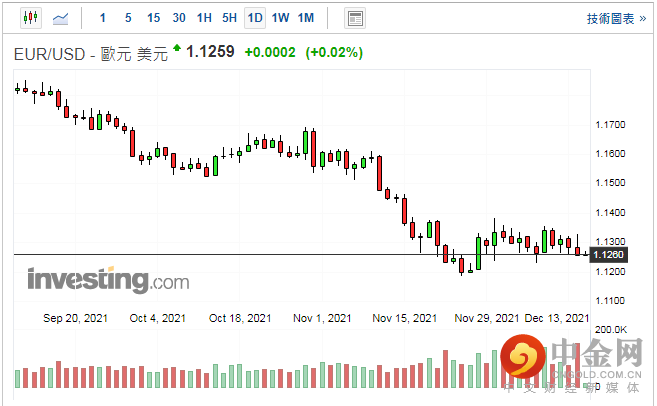This screenshot has width=657, height=406.
Task: Click the Nov 15, 2021 date label
Action: click(x=405, y=318)
